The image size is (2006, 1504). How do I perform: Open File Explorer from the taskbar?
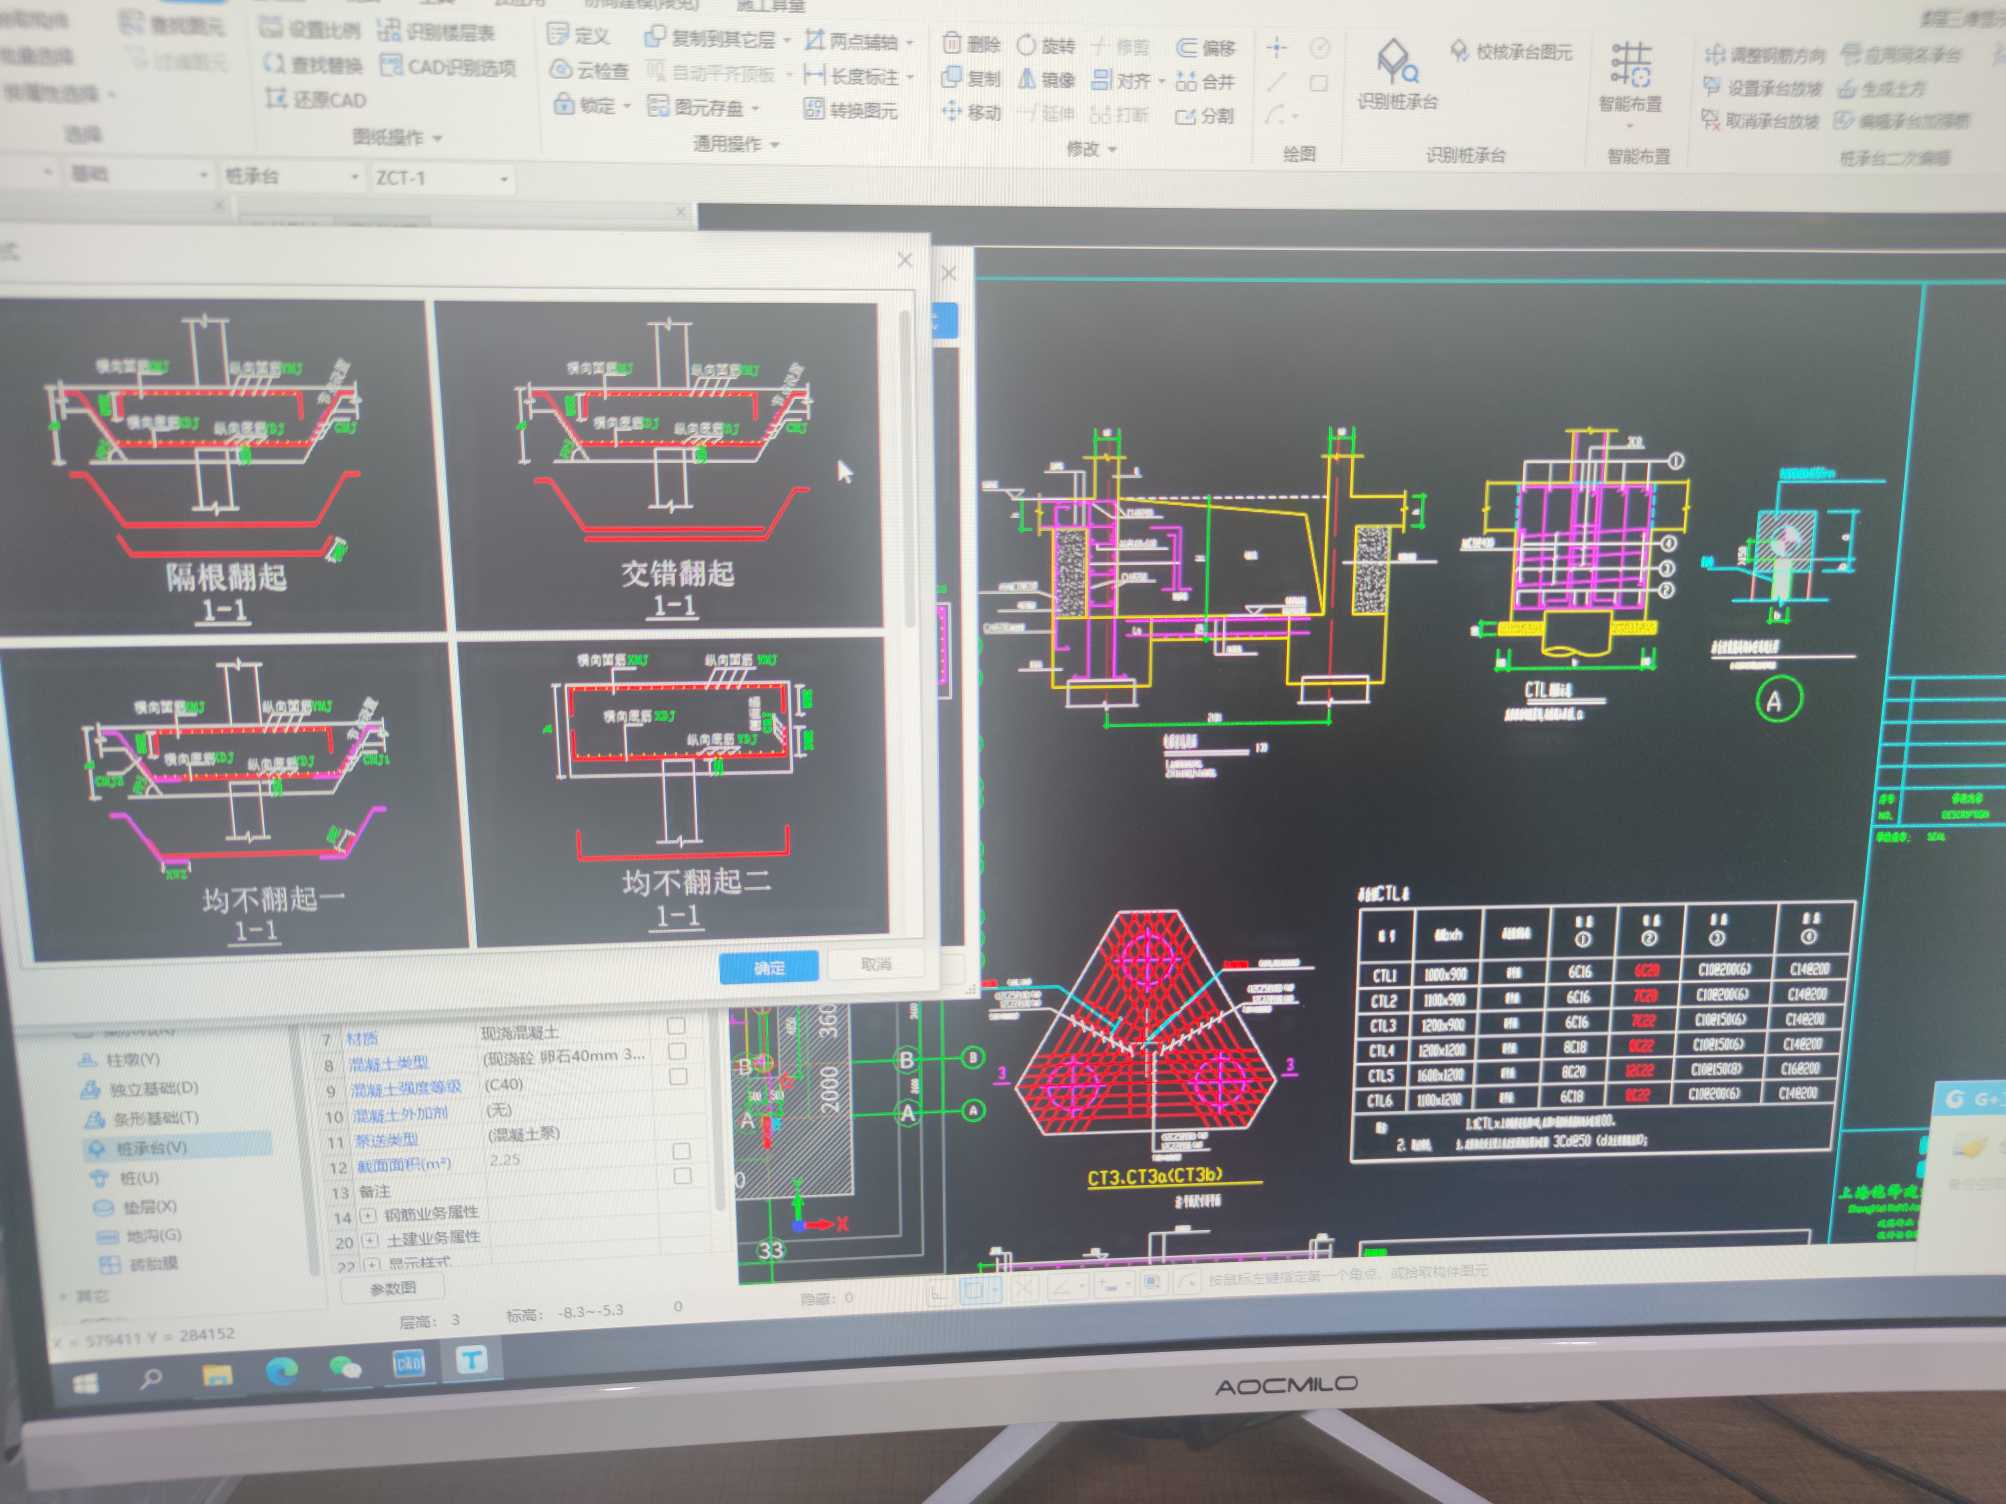217,1375
